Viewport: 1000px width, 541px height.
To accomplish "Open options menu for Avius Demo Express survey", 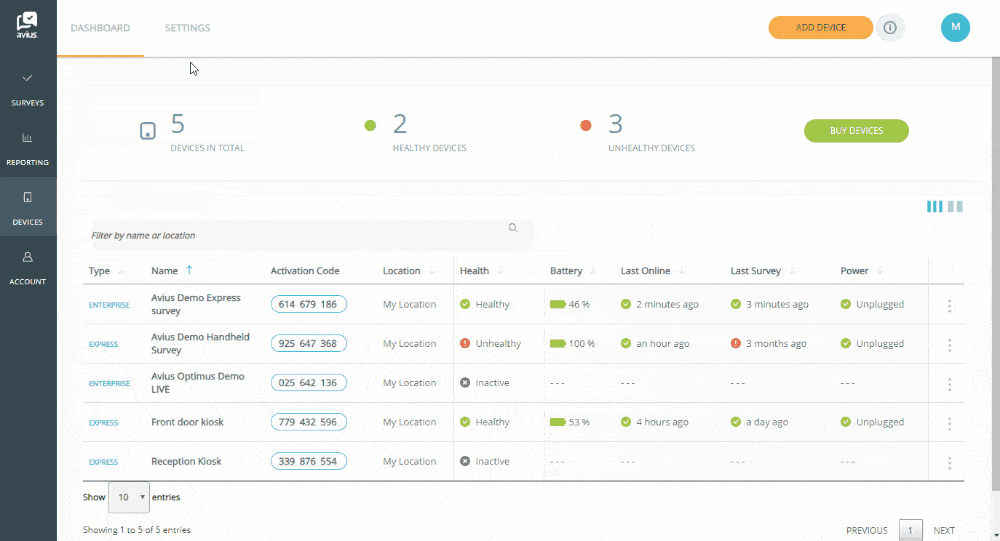I will 949,305.
